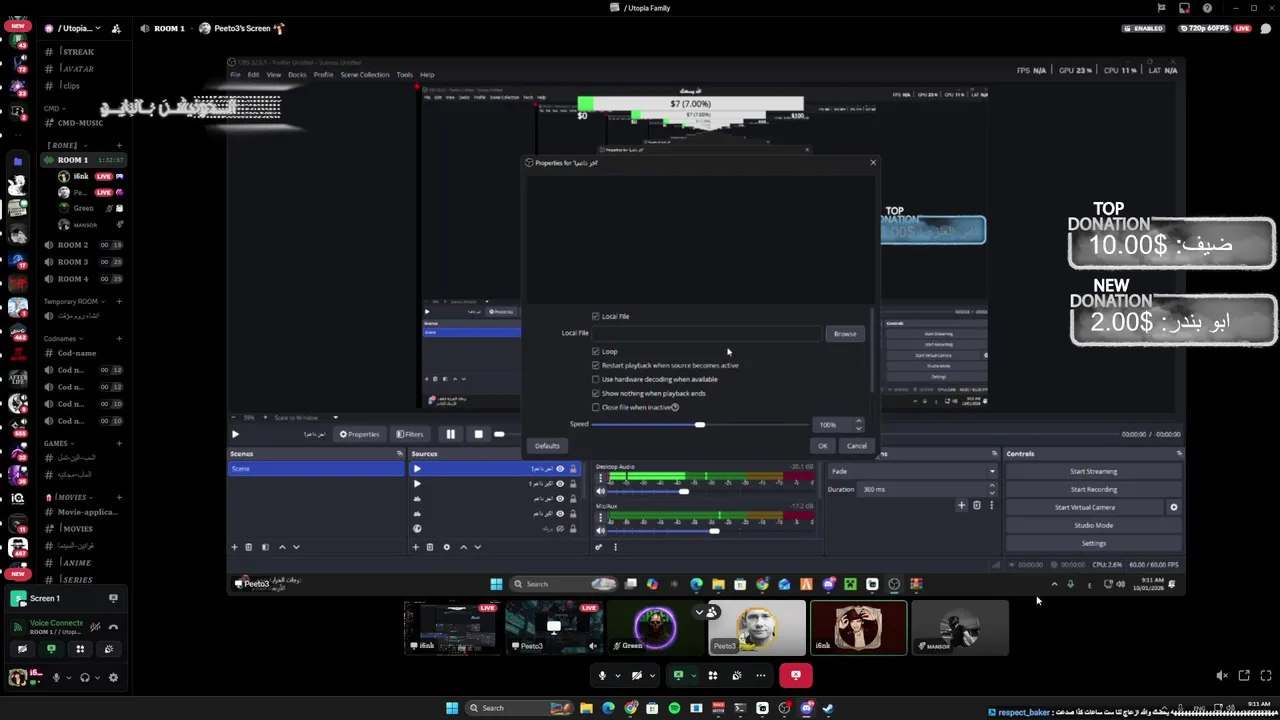Unmute the stream volume speaker icon

click(x=1222, y=676)
